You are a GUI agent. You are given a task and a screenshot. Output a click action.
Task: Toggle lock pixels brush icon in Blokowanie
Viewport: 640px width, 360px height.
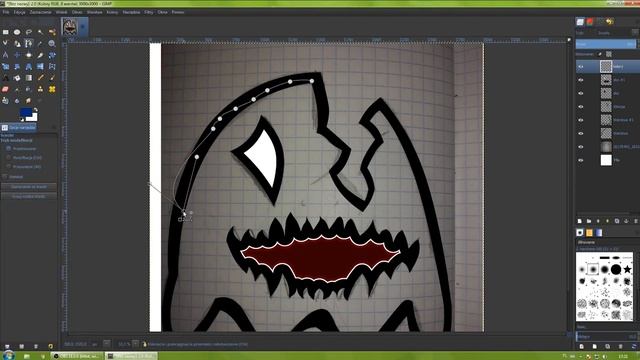pyautogui.click(x=600, y=54)
